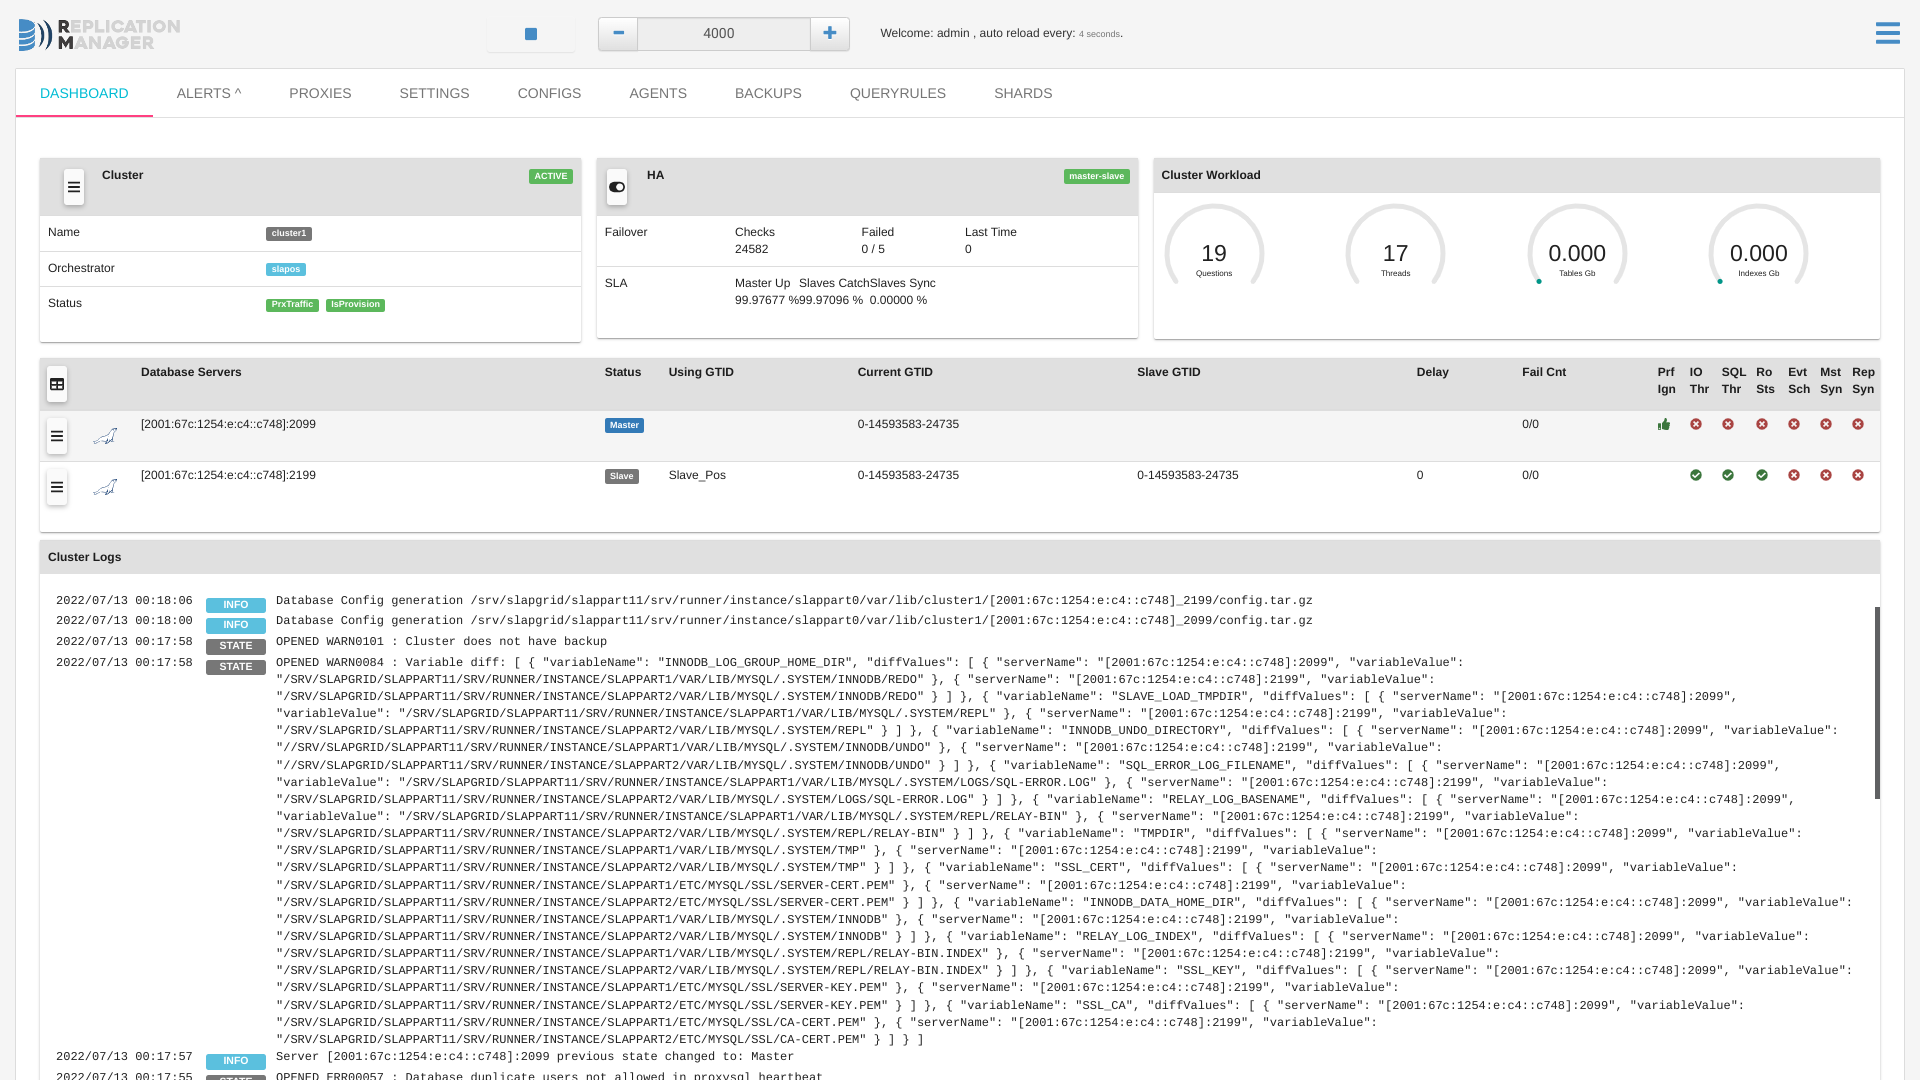This screenshot has width=1920, height=1080.
Task: Open the SETTINGS tab
Action: tap(434, 93)
